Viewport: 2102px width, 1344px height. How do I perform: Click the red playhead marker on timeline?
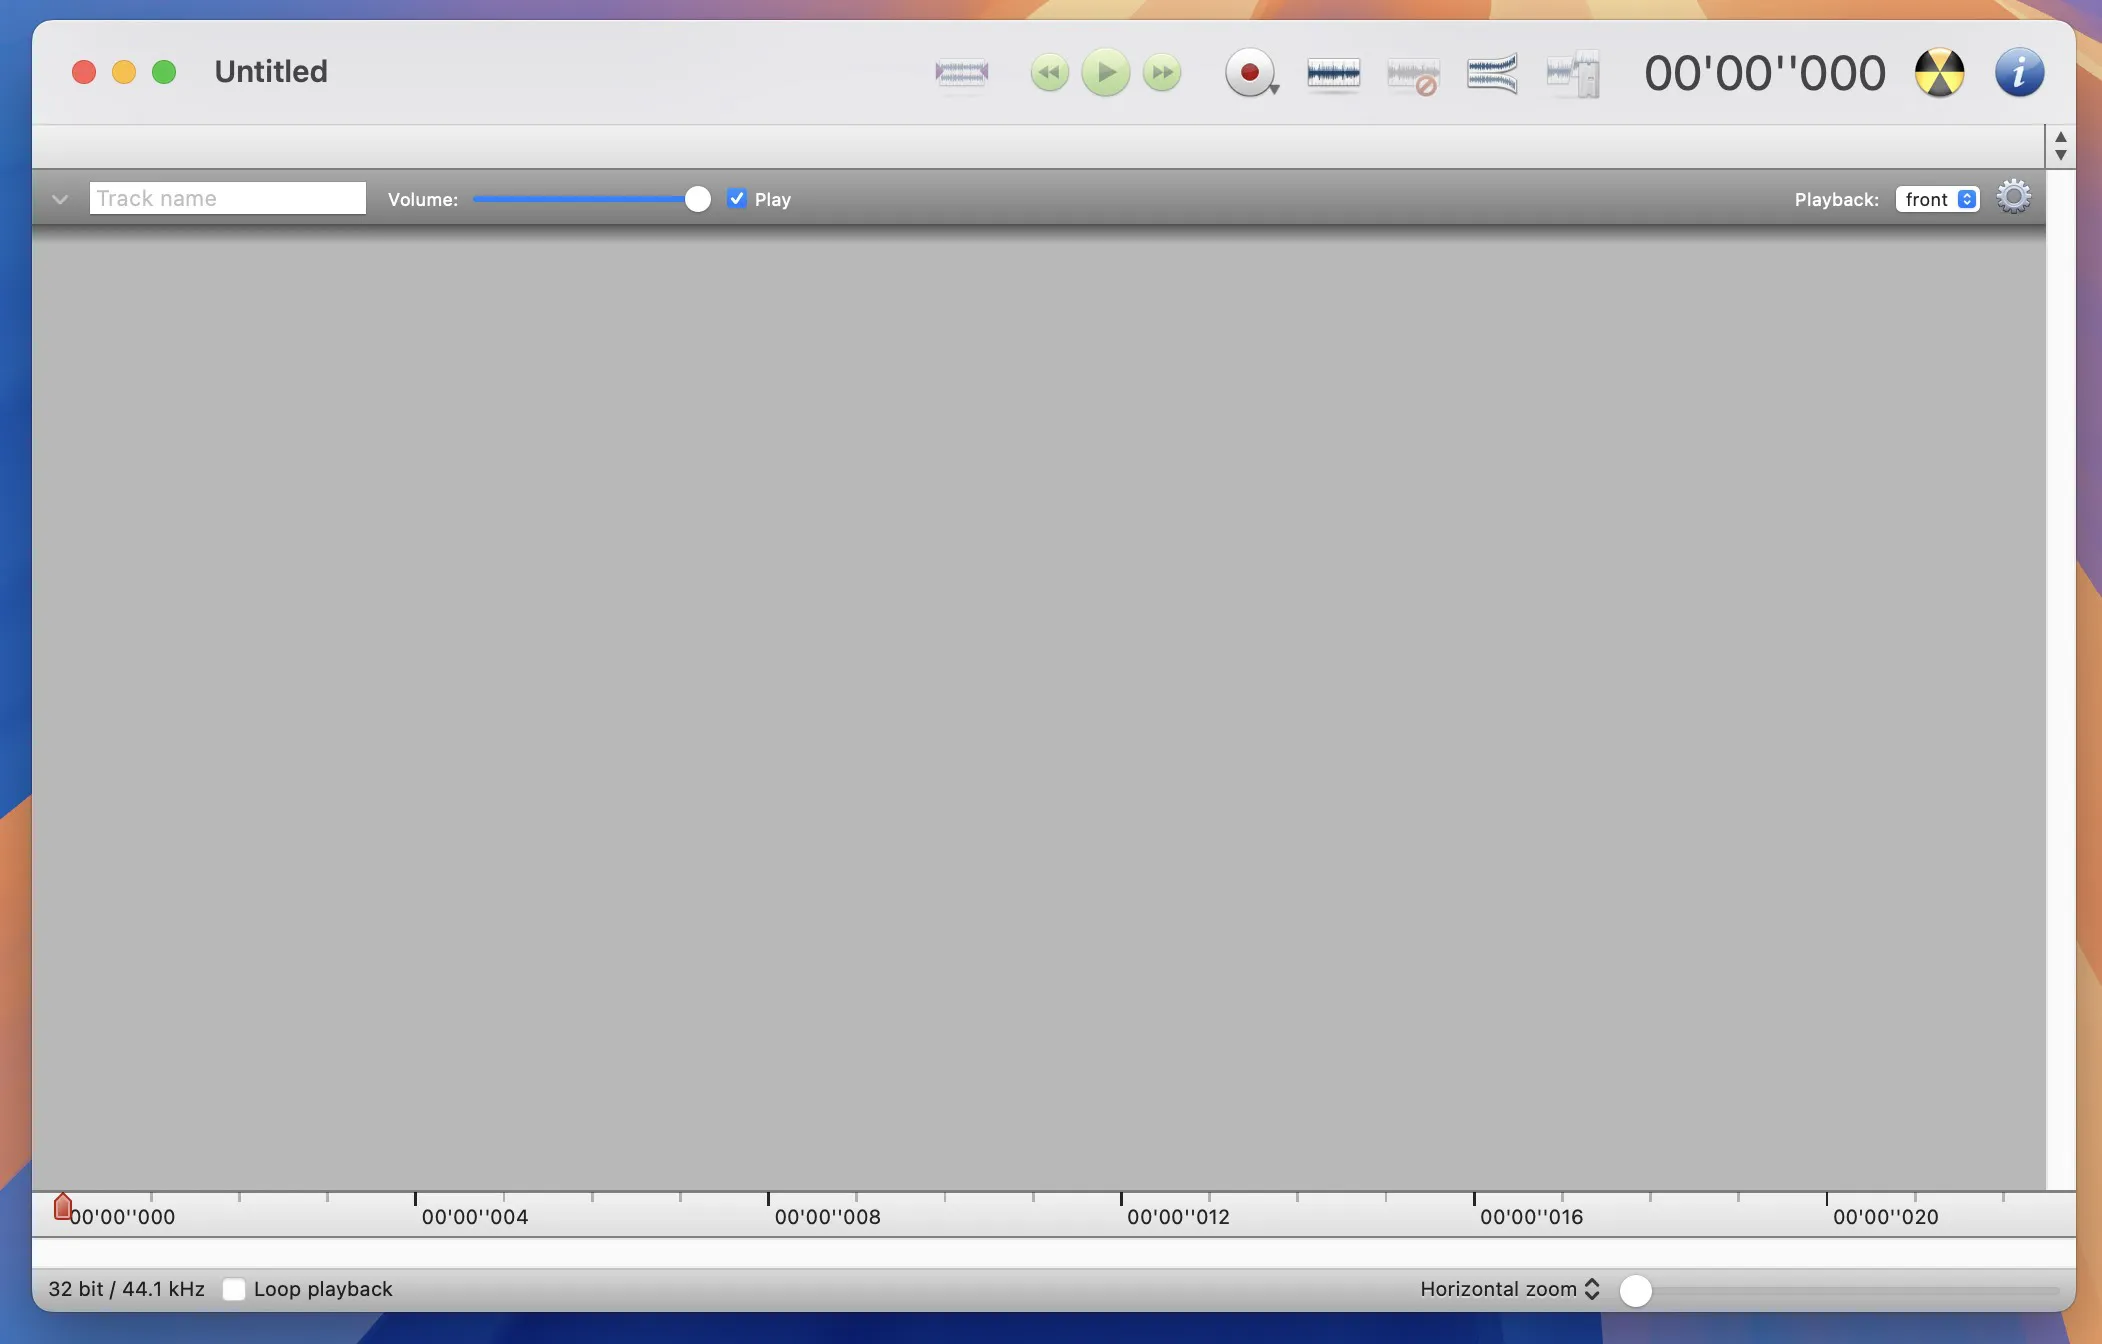tap(62, 1207)
